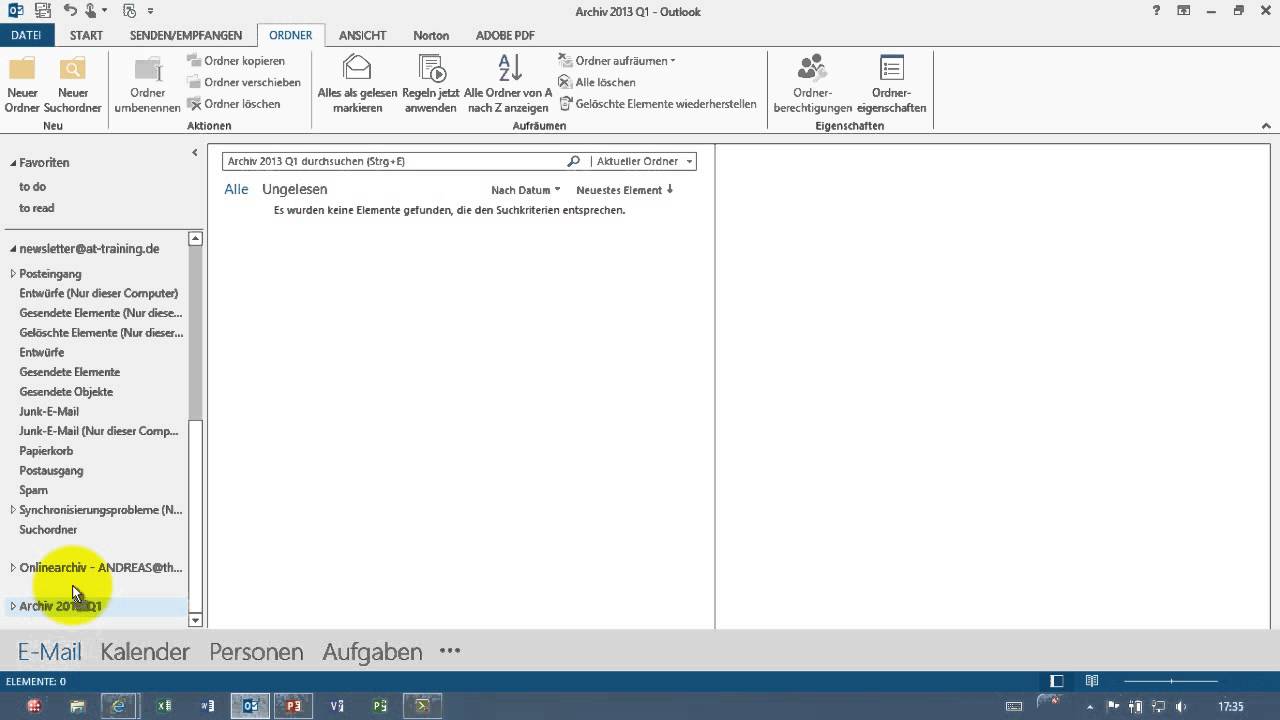Switch to Reading view icon in status bar

coord(1092,681)
